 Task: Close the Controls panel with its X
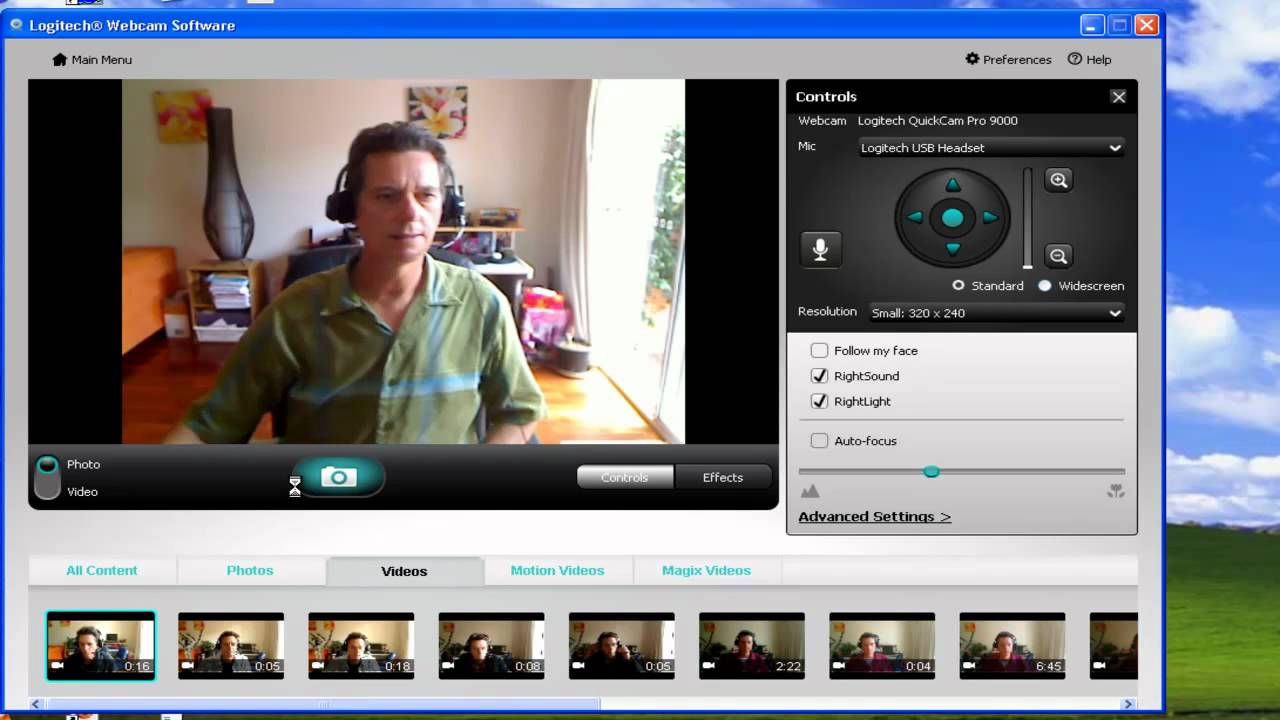1118,97
